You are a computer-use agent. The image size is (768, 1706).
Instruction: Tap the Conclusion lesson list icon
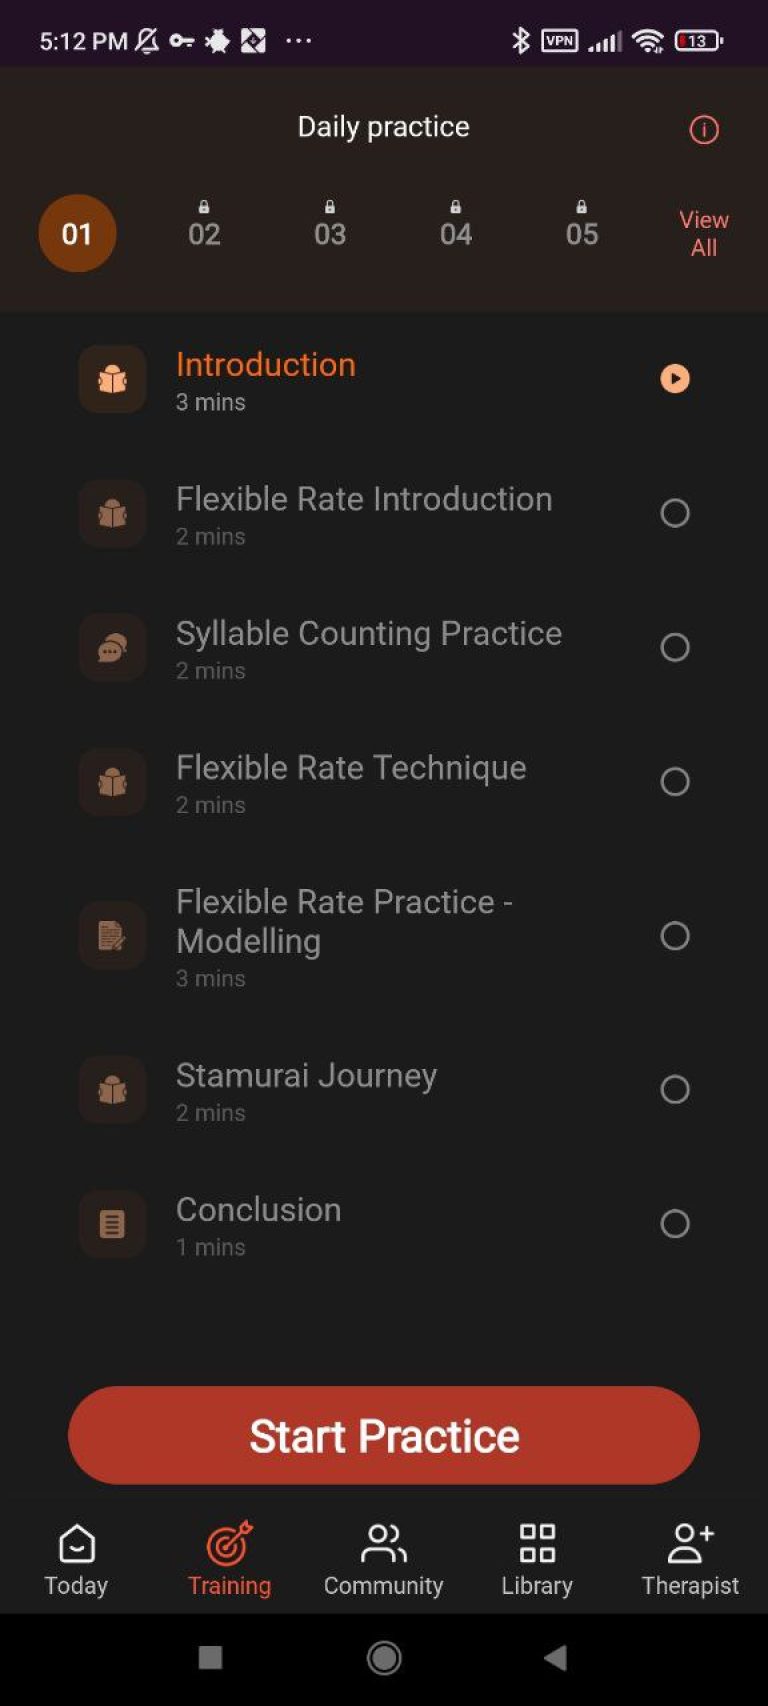pos(112,1224)
